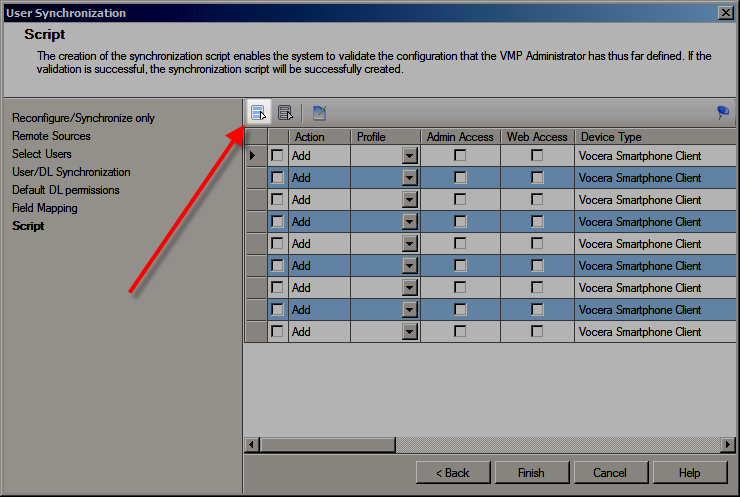740x497 pixels.
Task: Click the Admin Access column header
Action: (460, 137)
